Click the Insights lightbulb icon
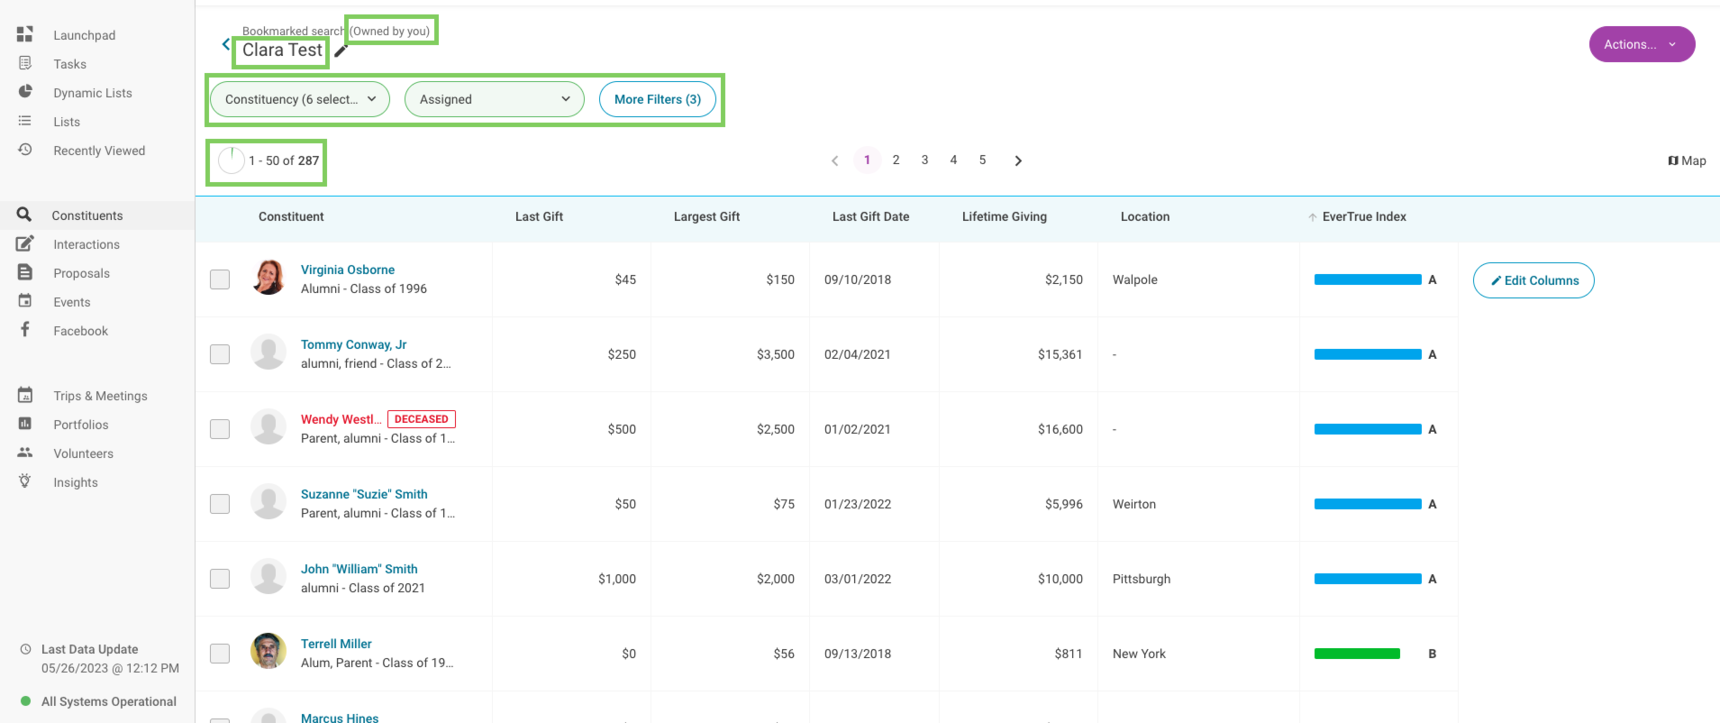Viewport: 1720px width, 723px height. tap(25, 481)
